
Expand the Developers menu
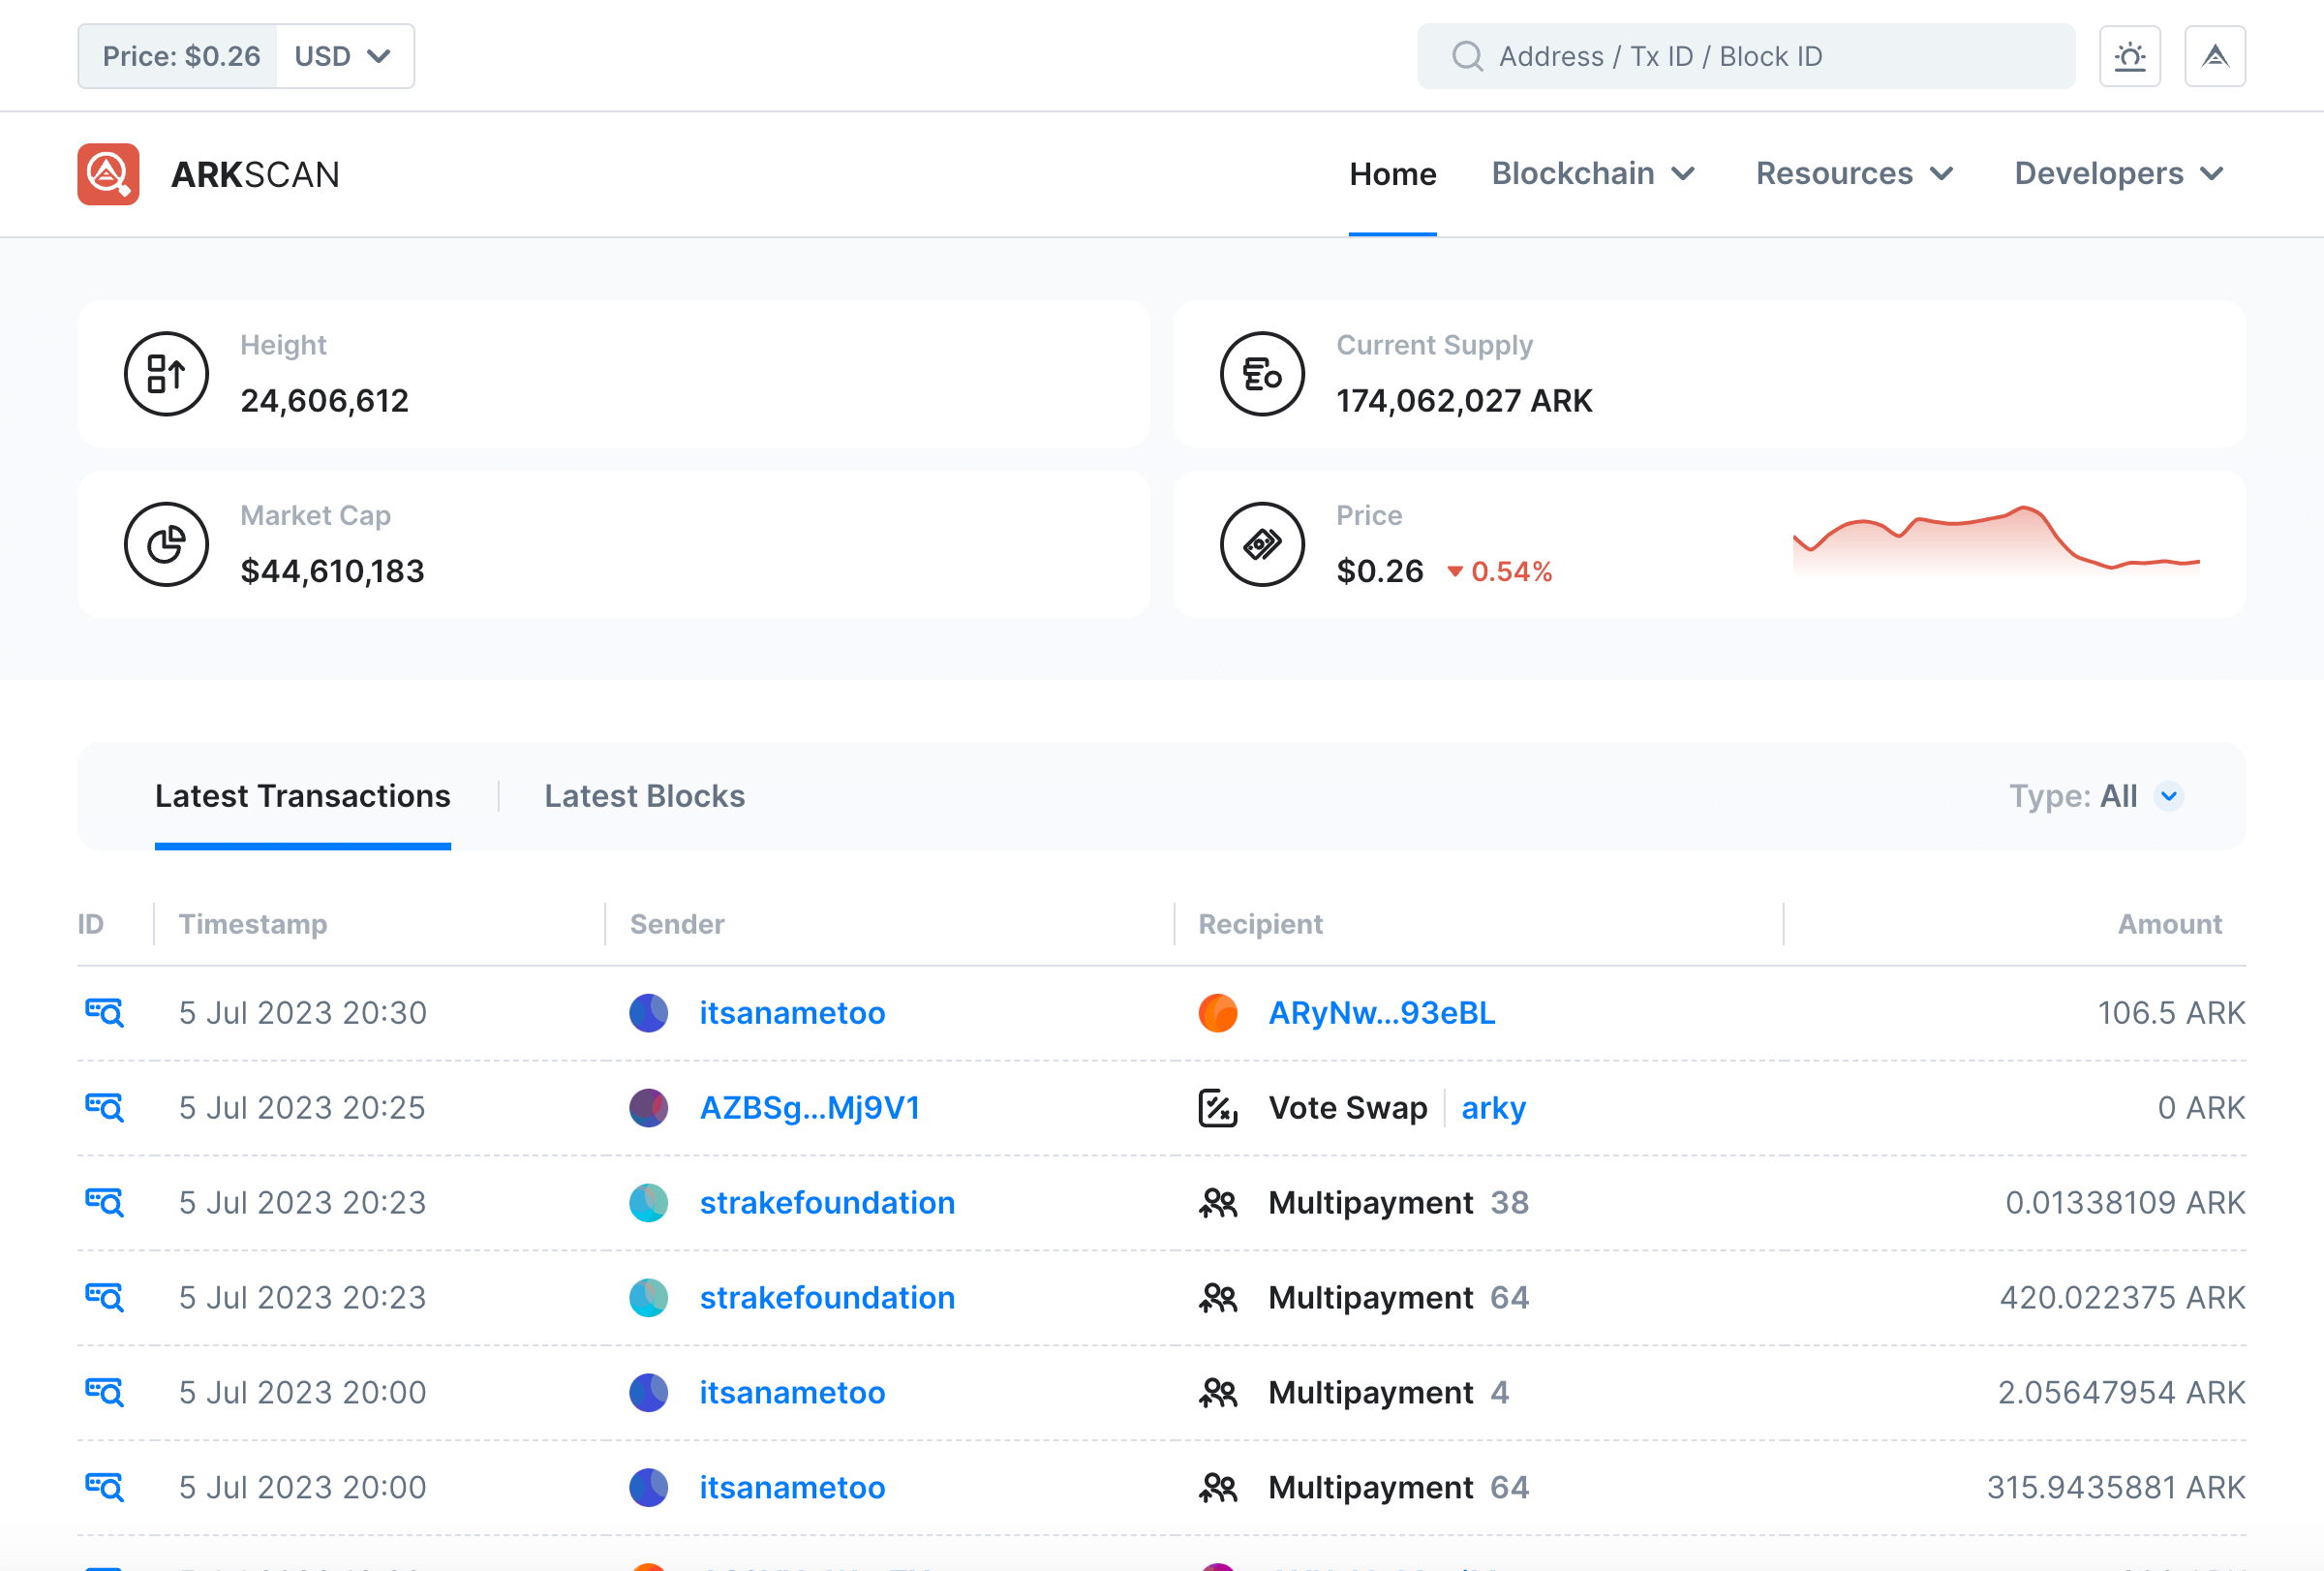click(2118, 174)
